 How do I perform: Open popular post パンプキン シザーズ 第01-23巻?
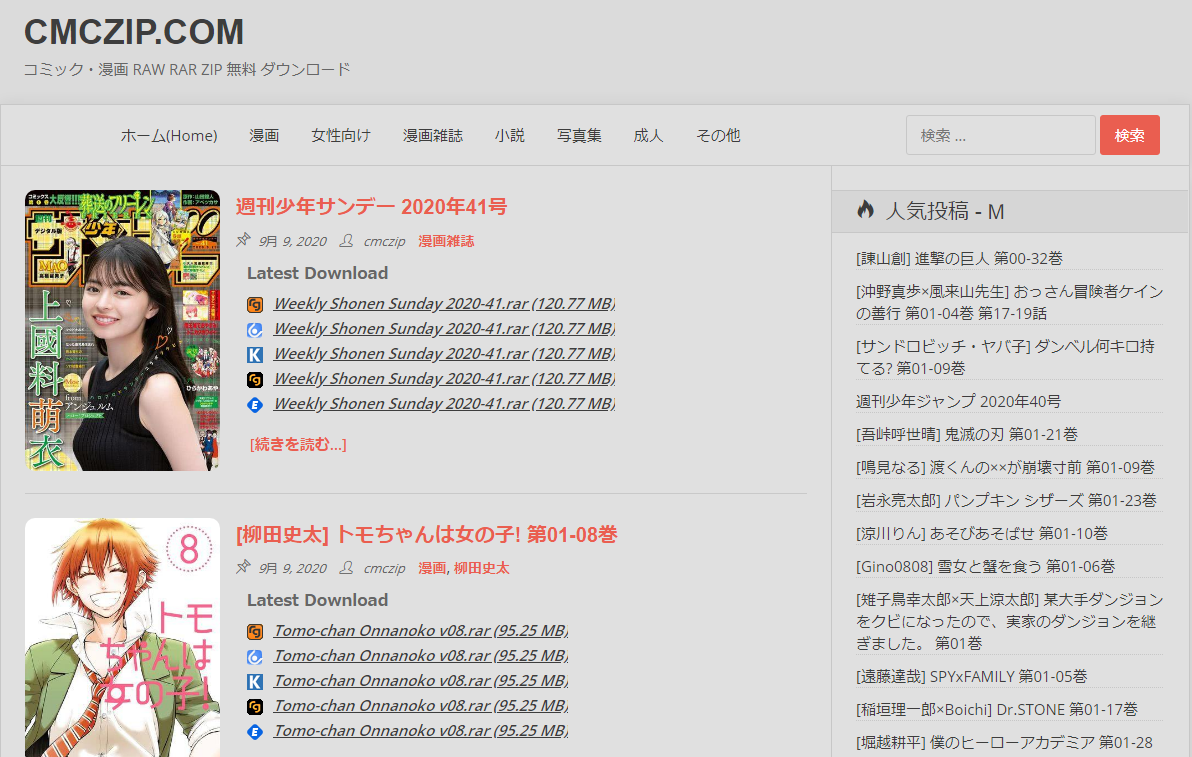(x=1007, y=500)
